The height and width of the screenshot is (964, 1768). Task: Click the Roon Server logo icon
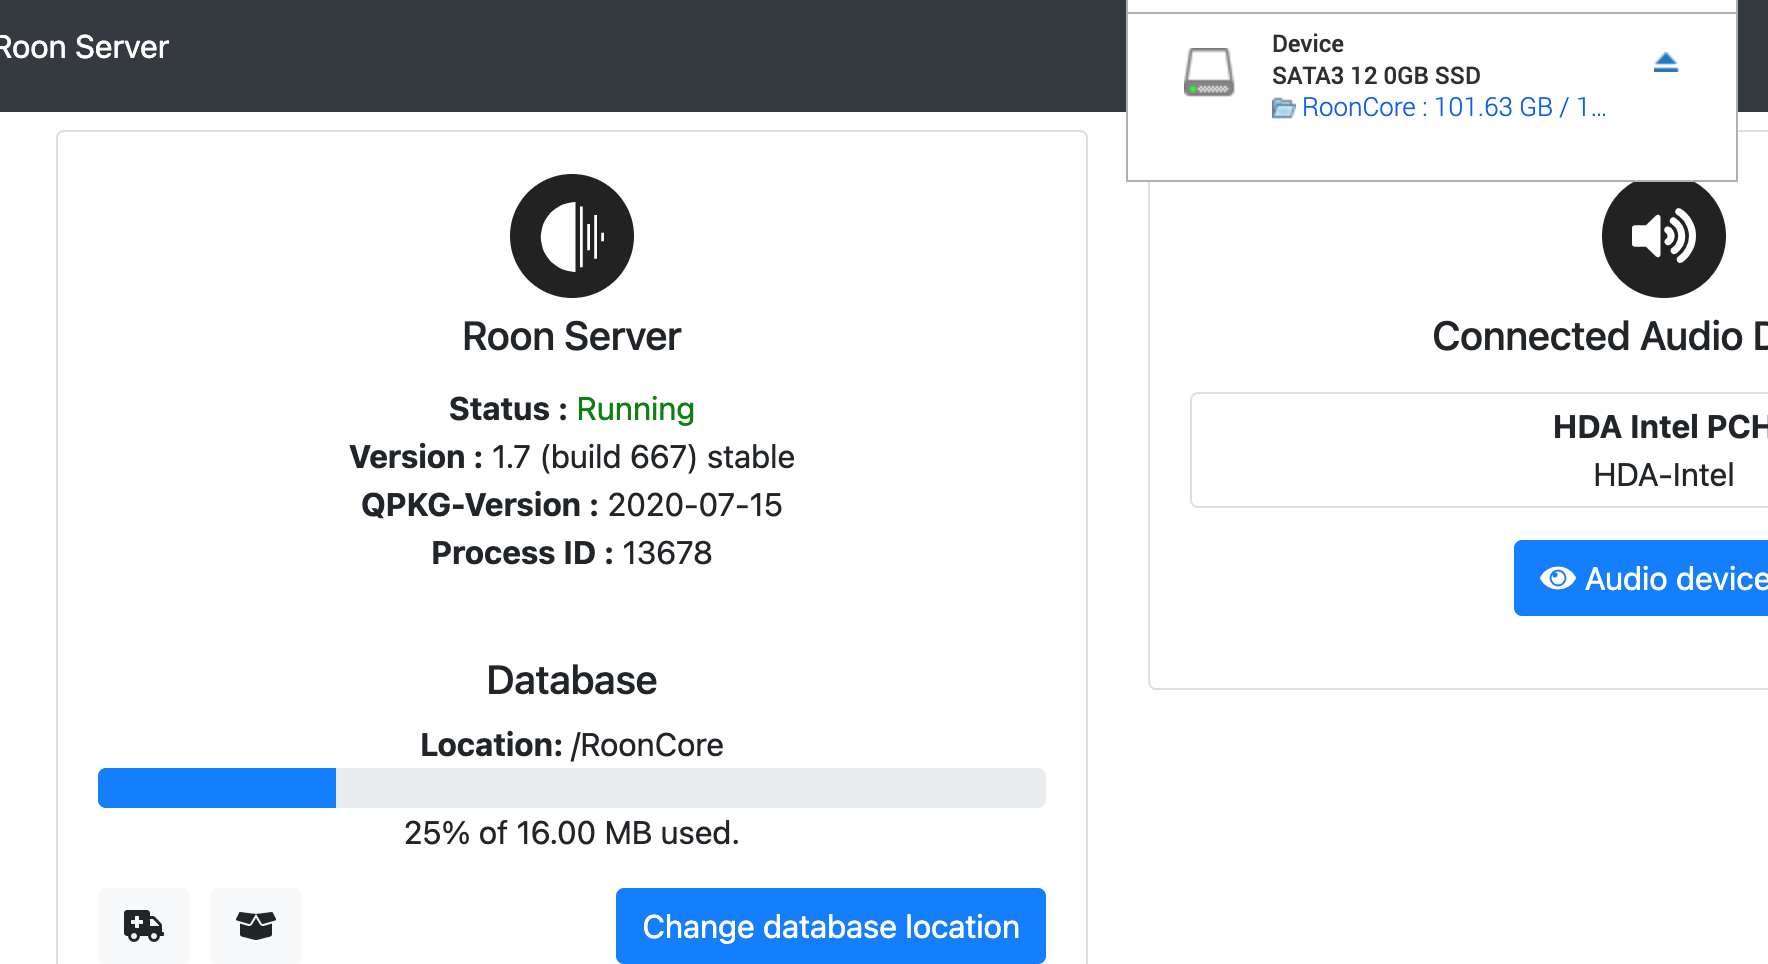pyautogui.click(x=572, y=236)
